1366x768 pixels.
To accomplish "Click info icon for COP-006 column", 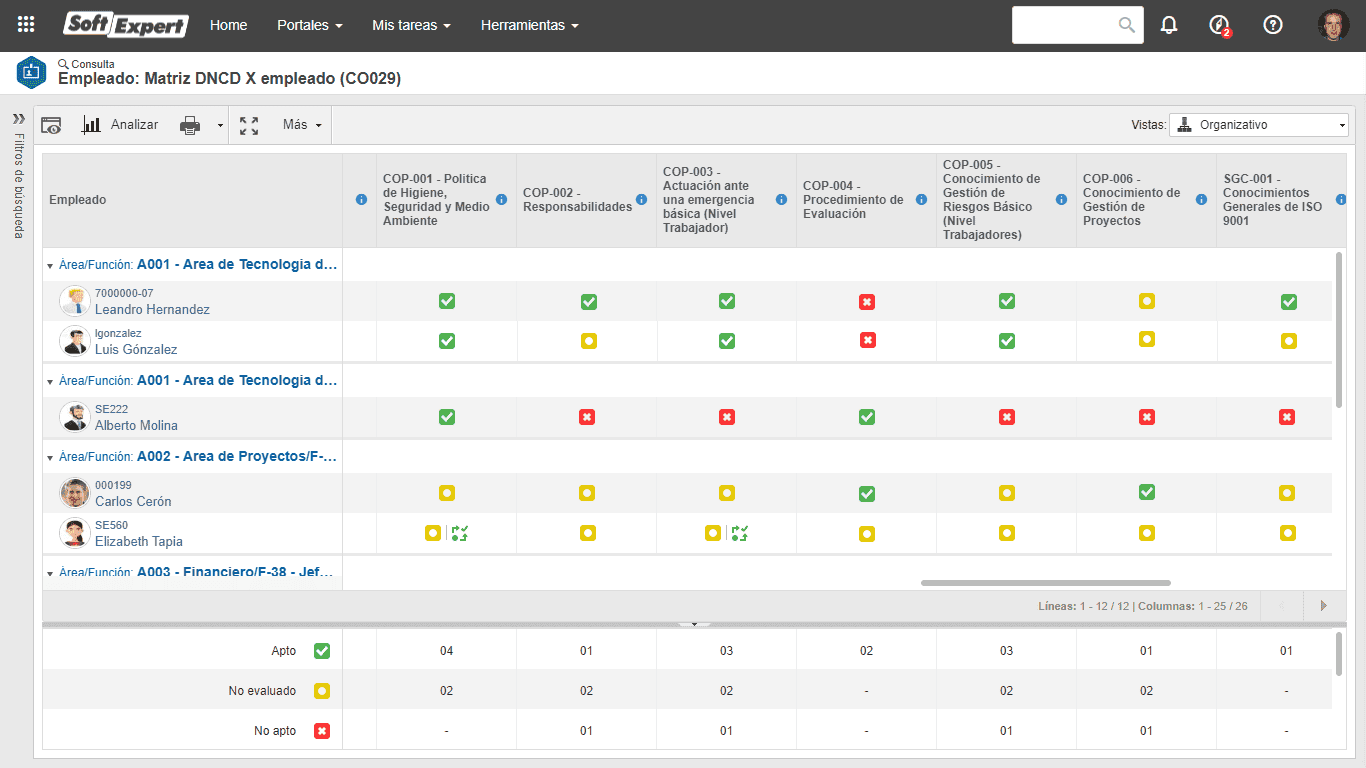I will [x=1201, y=200].
